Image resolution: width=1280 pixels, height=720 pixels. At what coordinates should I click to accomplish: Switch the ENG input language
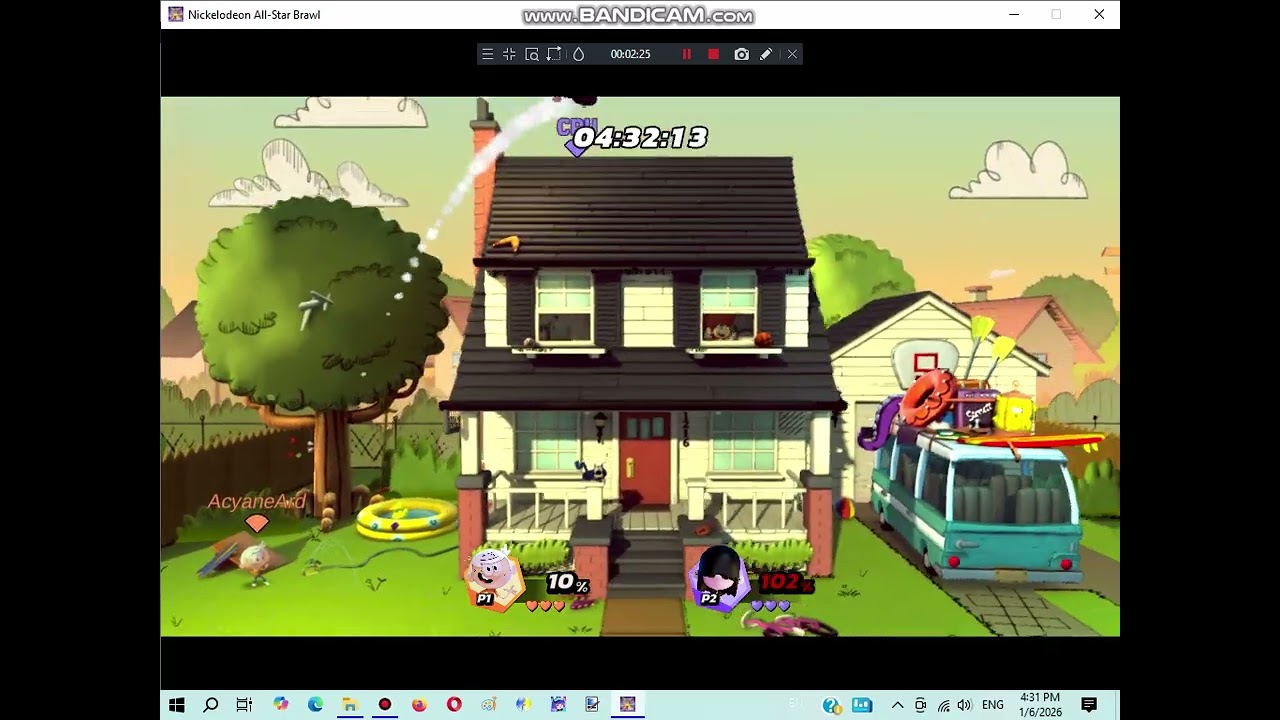coord(993,706)
